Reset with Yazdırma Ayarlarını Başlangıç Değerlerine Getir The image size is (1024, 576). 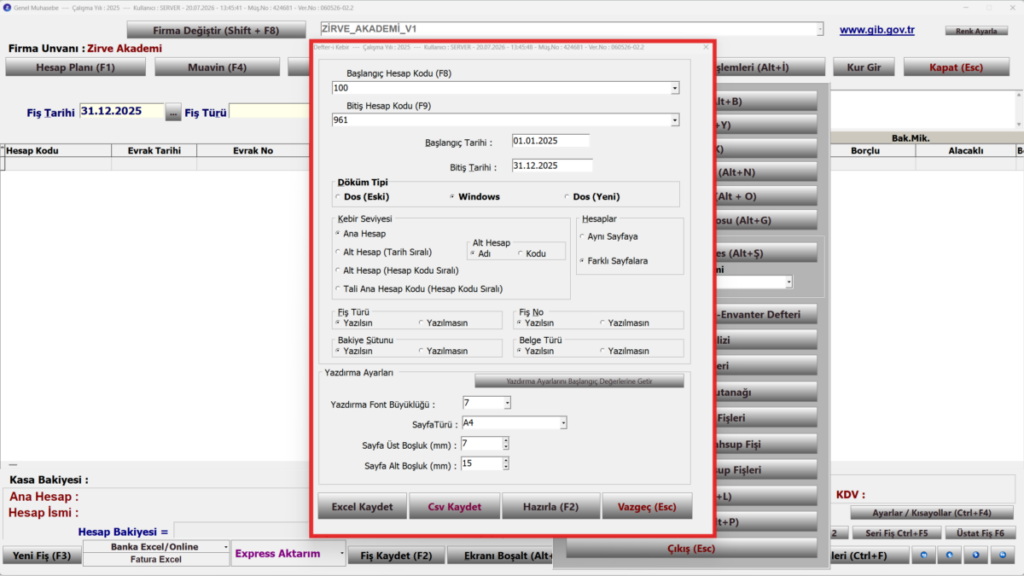[579, 381]
